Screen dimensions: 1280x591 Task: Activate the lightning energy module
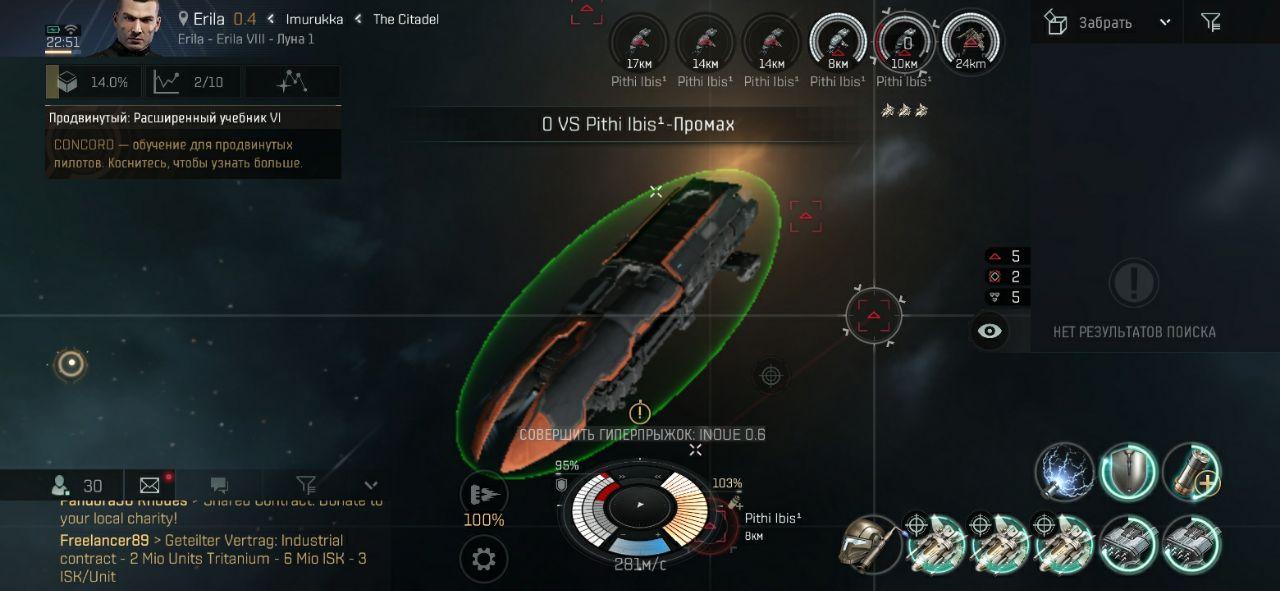tap(1064, 472)
